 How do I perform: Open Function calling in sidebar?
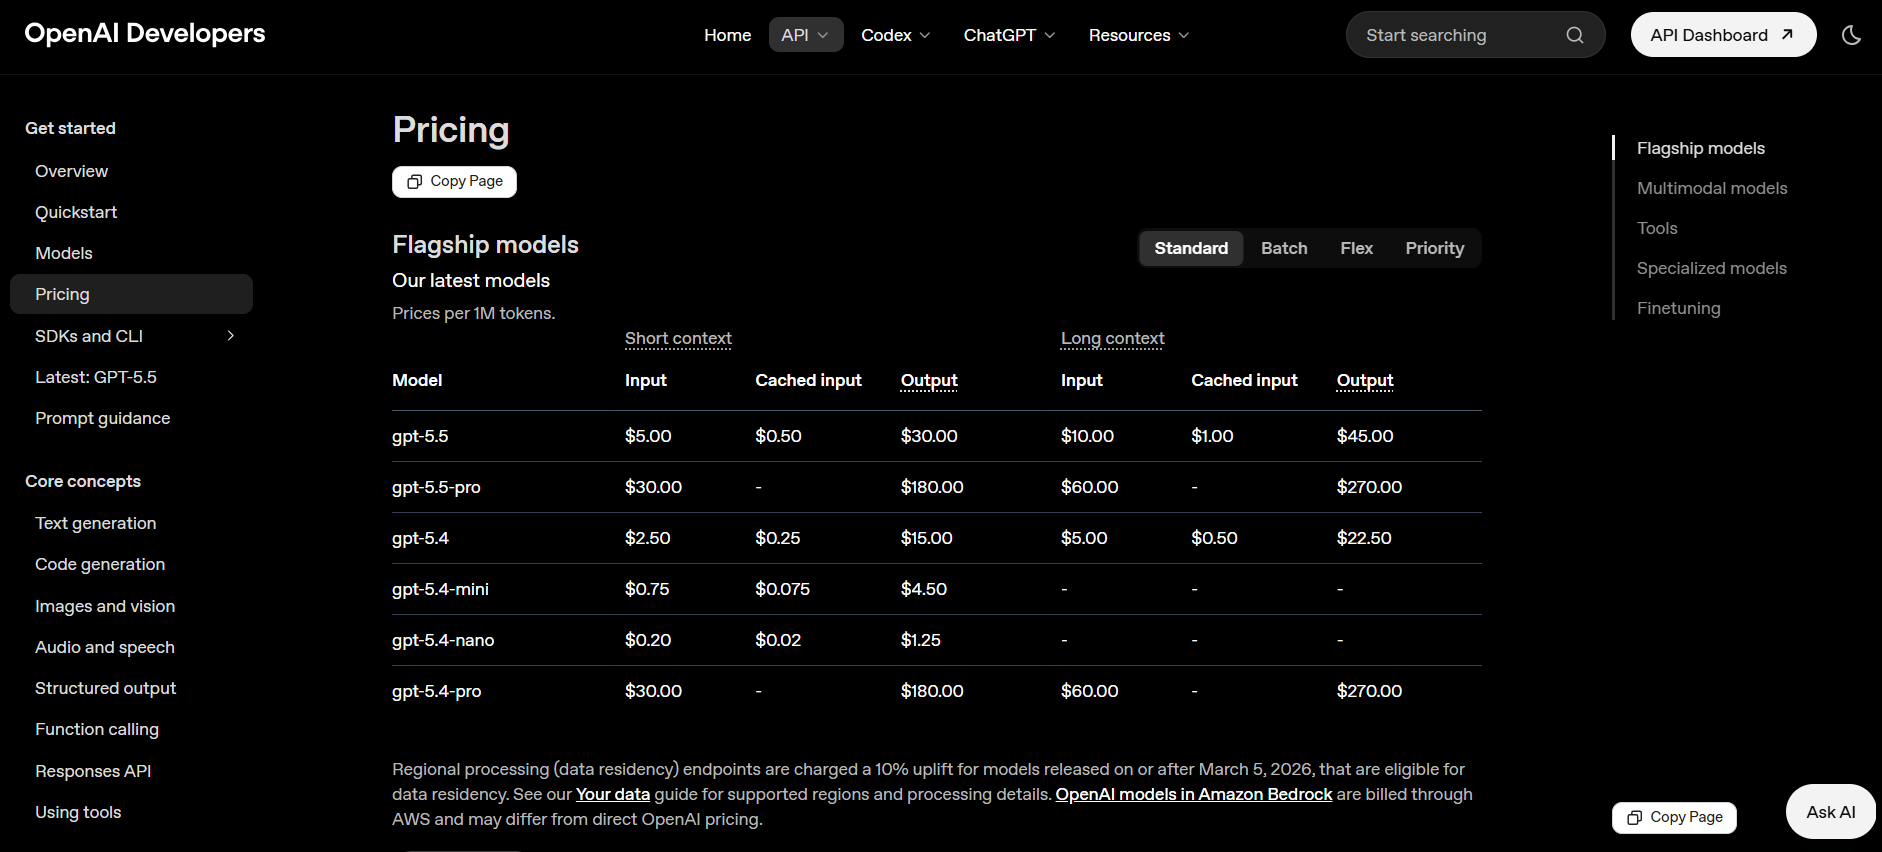(x=97, y=729)
